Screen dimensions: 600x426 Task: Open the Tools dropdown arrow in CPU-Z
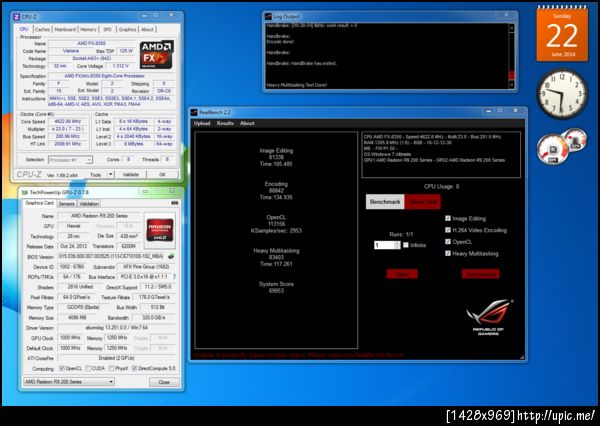pyautogui.click(x=110, y=175)
